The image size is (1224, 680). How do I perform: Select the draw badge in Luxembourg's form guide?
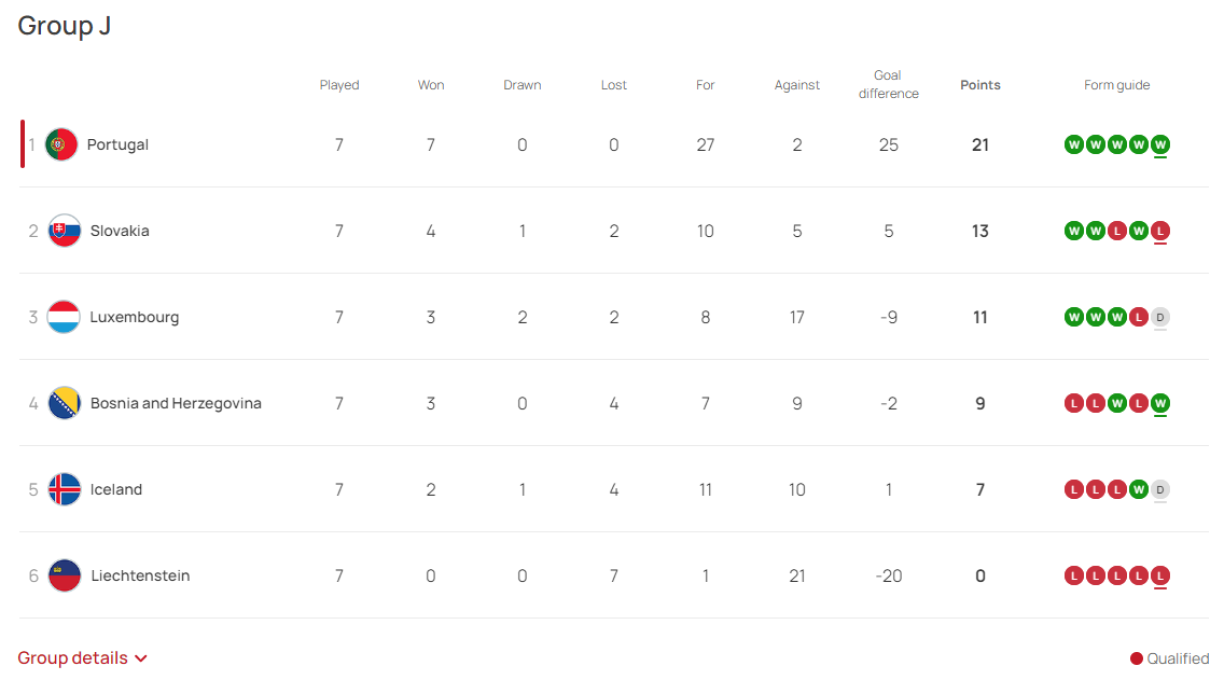click(1160, 317)
